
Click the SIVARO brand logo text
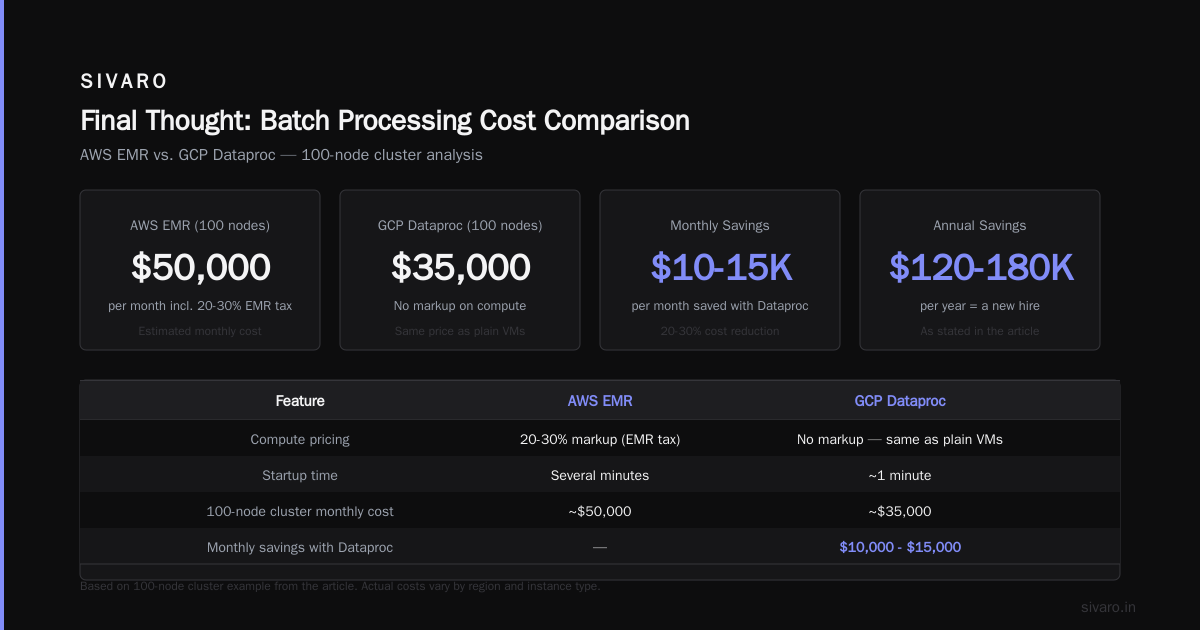pyautogui.click(x=124, y=82)
